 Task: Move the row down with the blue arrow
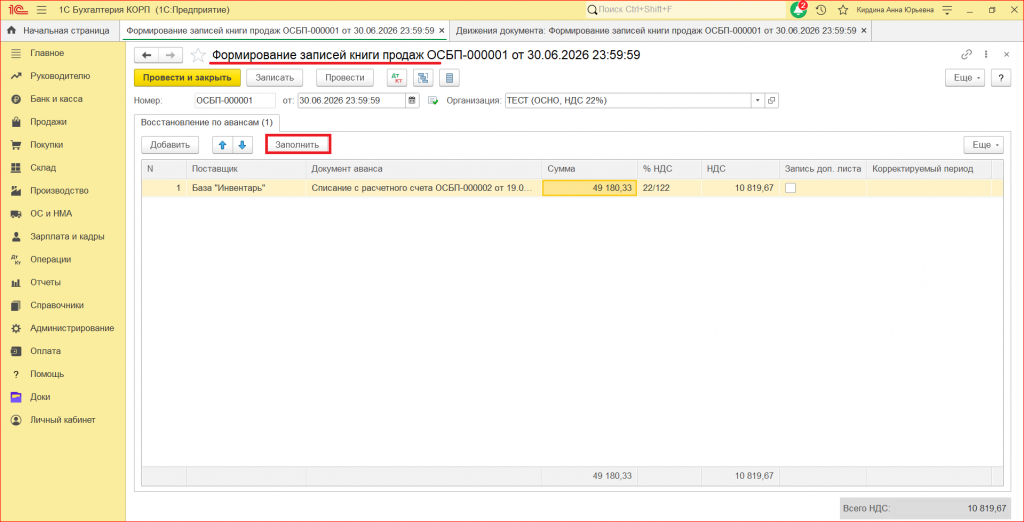[242, 145]
